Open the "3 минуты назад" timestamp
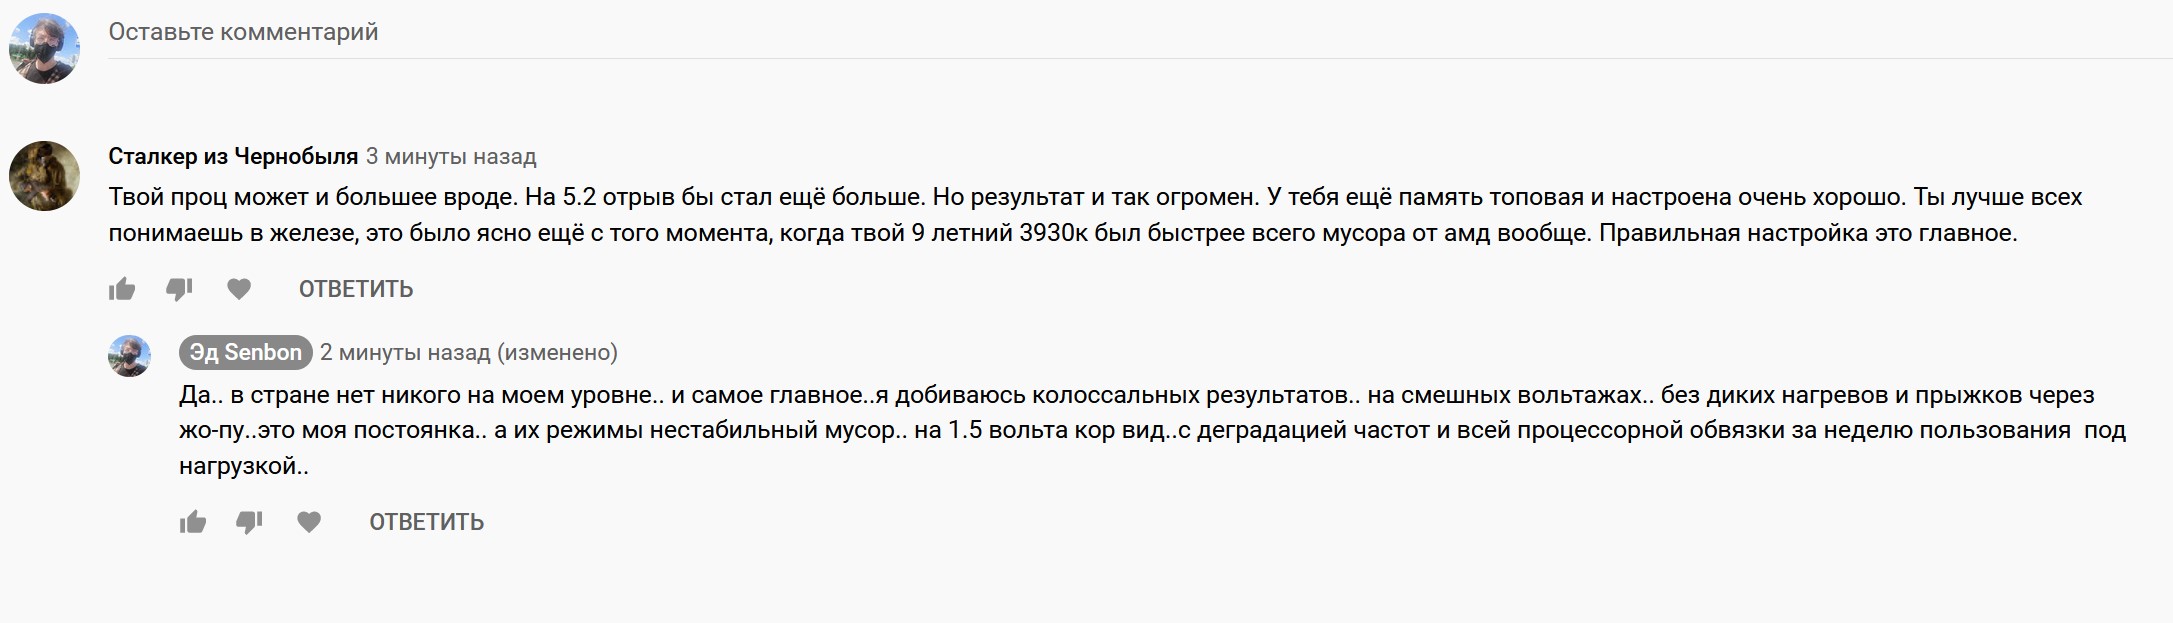Screen dimensions: 2173x623 click(451, 157)
